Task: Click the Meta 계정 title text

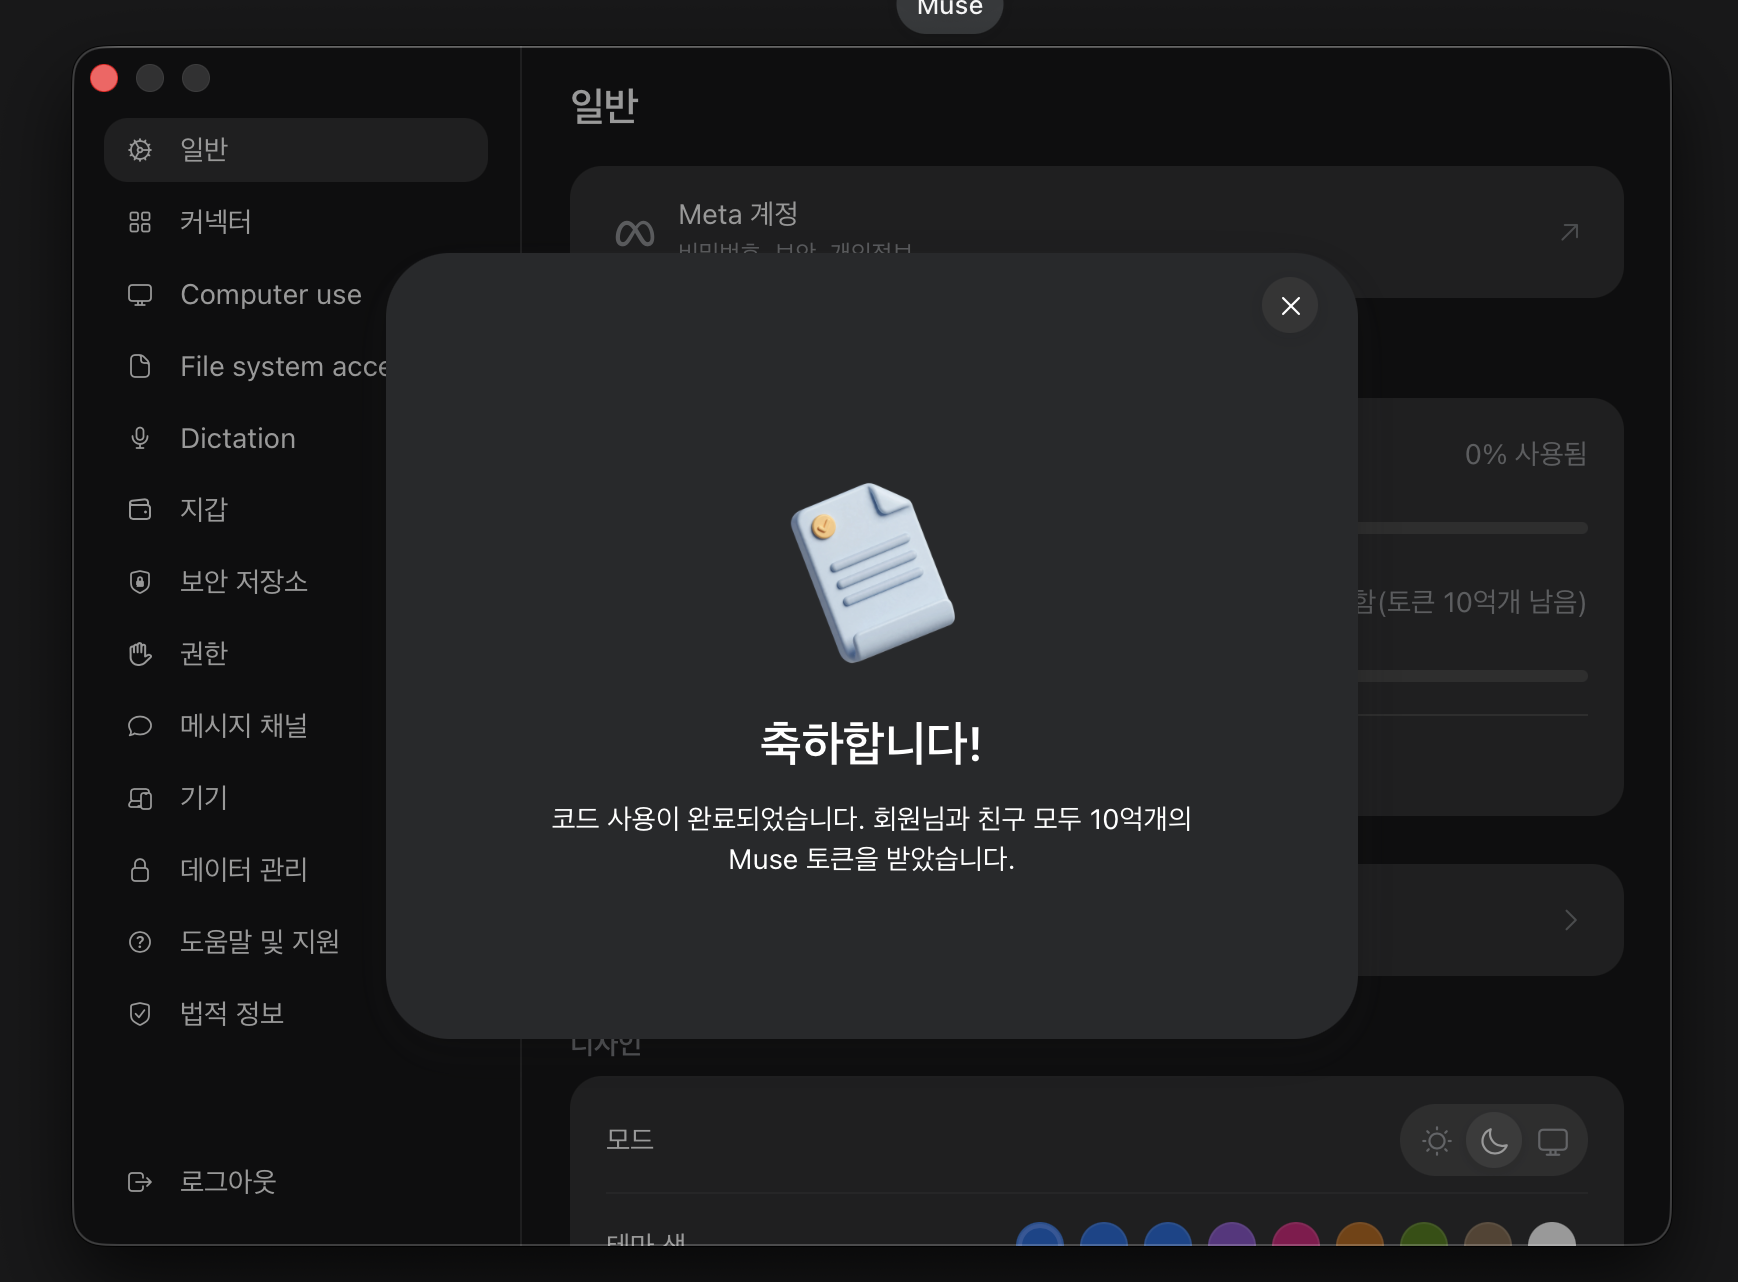Action: 738,214
